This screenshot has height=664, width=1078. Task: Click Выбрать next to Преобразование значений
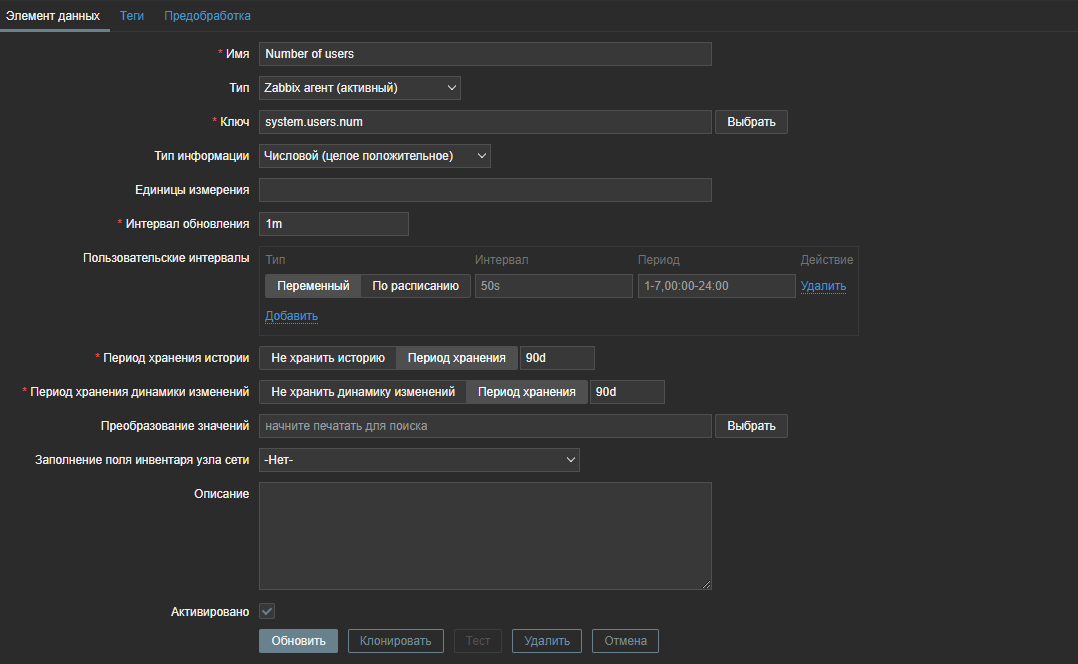751,426
